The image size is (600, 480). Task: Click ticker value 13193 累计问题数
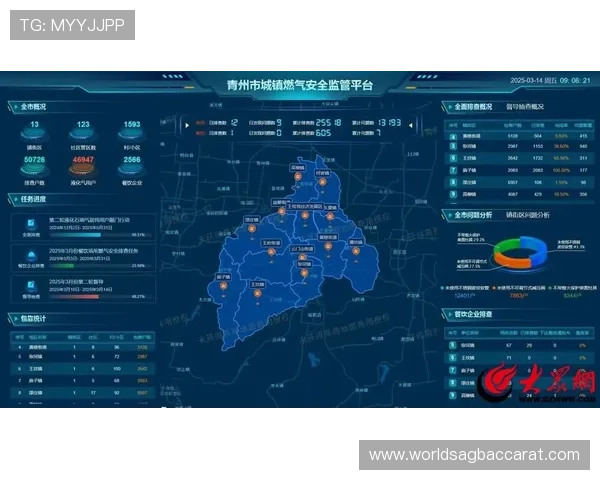pos(390,122)
